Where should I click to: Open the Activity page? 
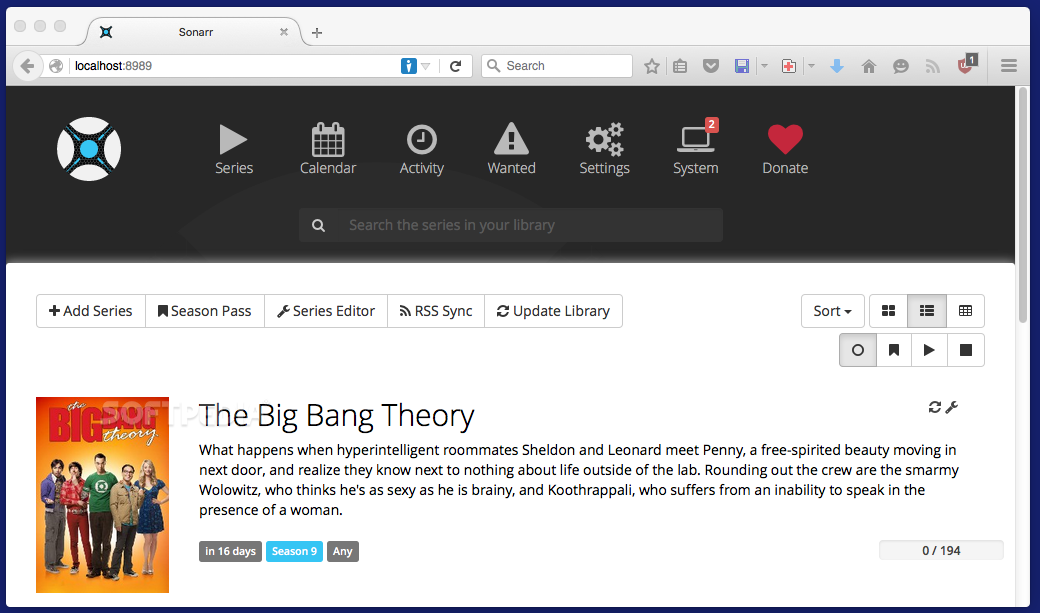[x=421, y=147]
